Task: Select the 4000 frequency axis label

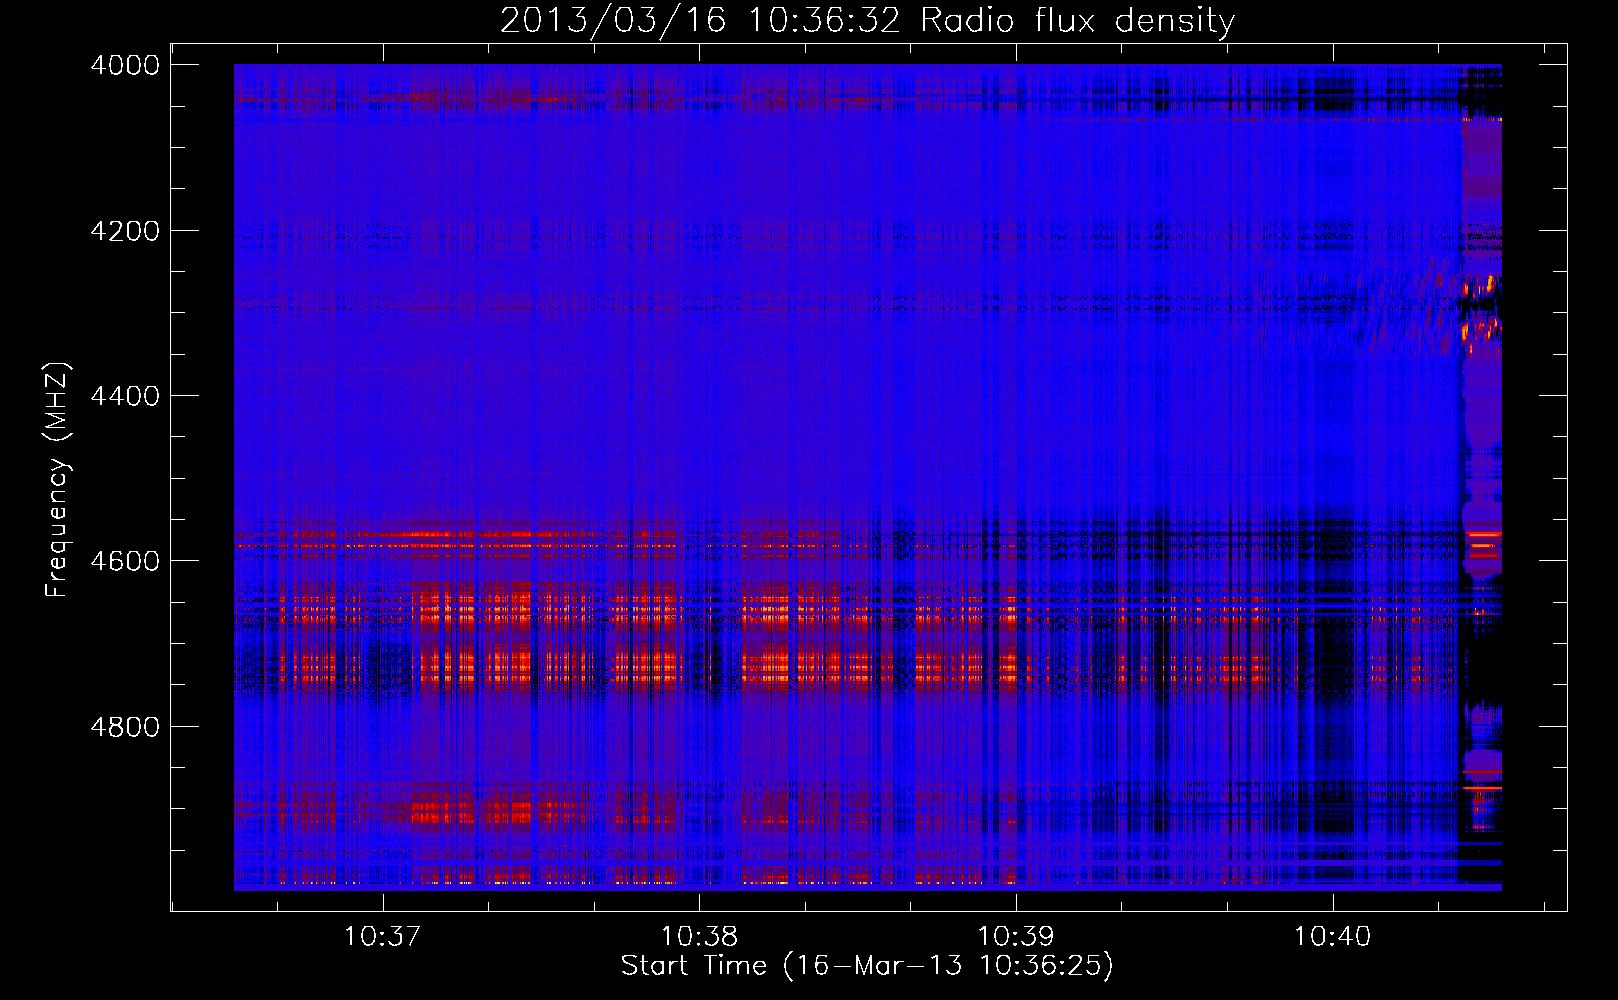Action: pyautogui.click(x=125, y=65)
